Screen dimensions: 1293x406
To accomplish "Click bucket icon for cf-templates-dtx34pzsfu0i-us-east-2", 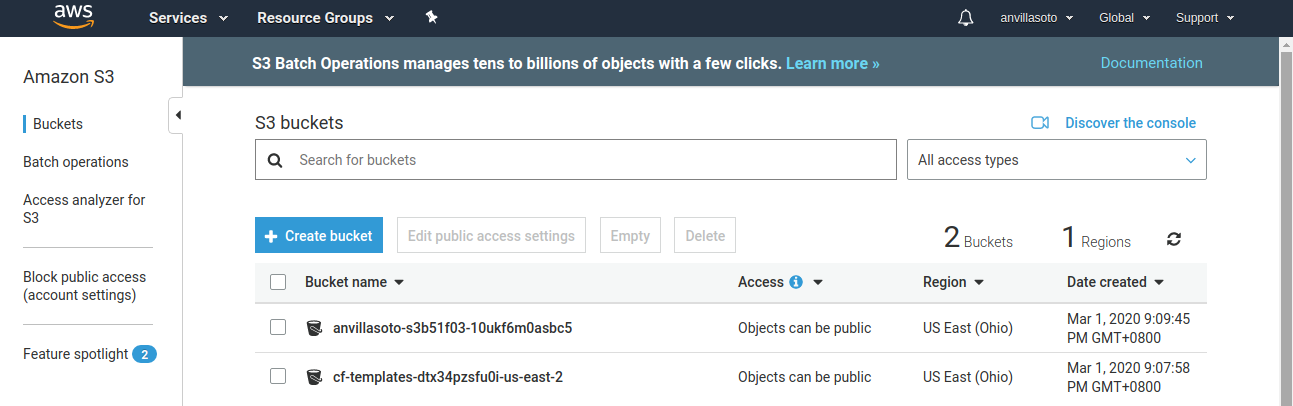I will tap(314, 377).
